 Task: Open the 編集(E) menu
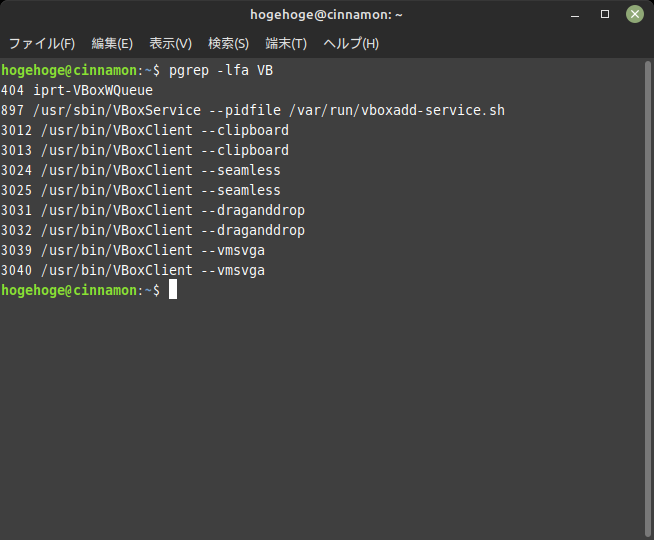pyautogui.click(x=112, y=43)
